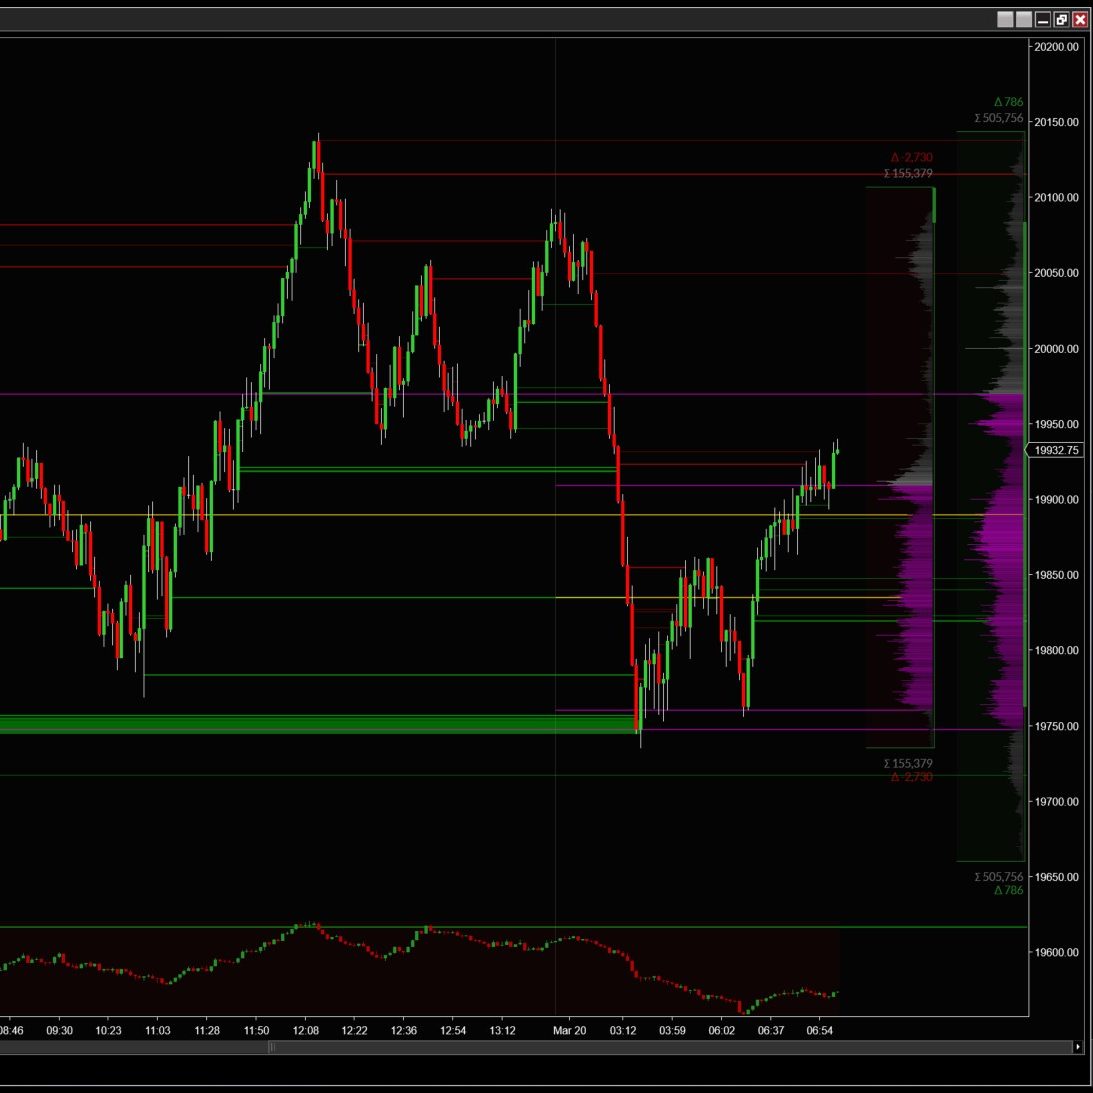
Task: Click the 12:08 time axis label
Action: [x=306, y=1030]
